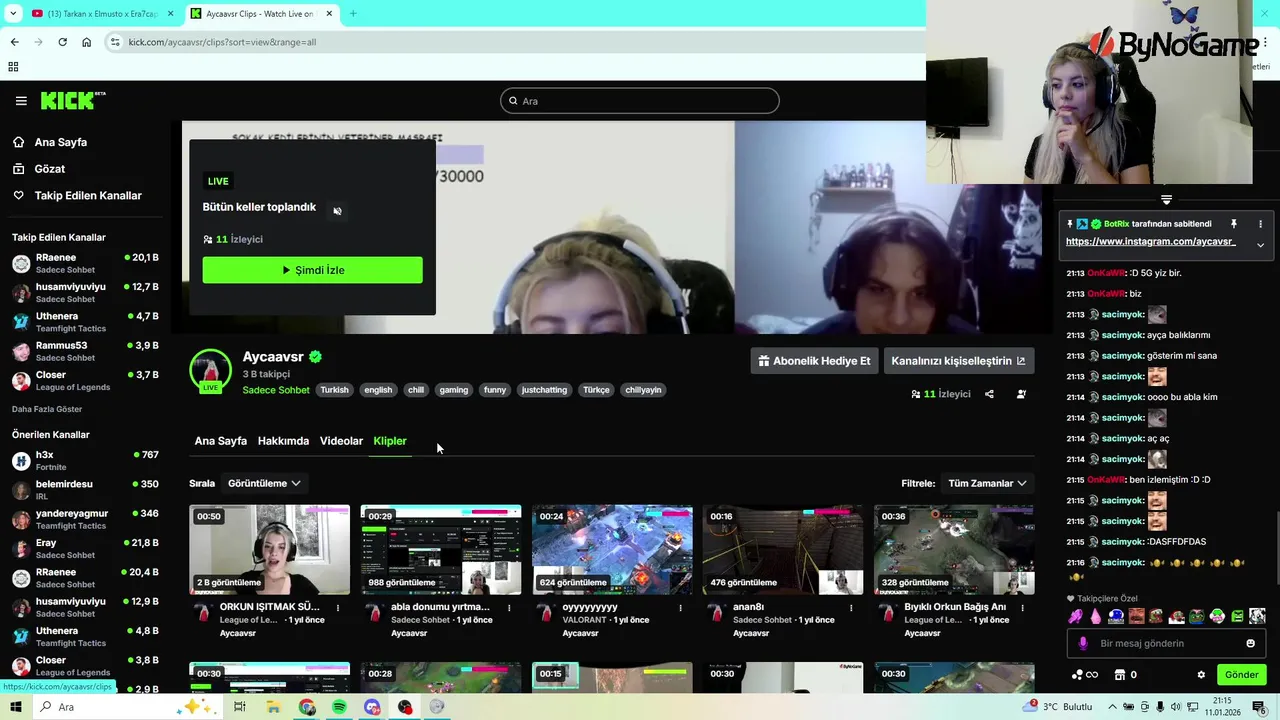Open Spotify from the Windows taskbar

[x=339, y=707]
